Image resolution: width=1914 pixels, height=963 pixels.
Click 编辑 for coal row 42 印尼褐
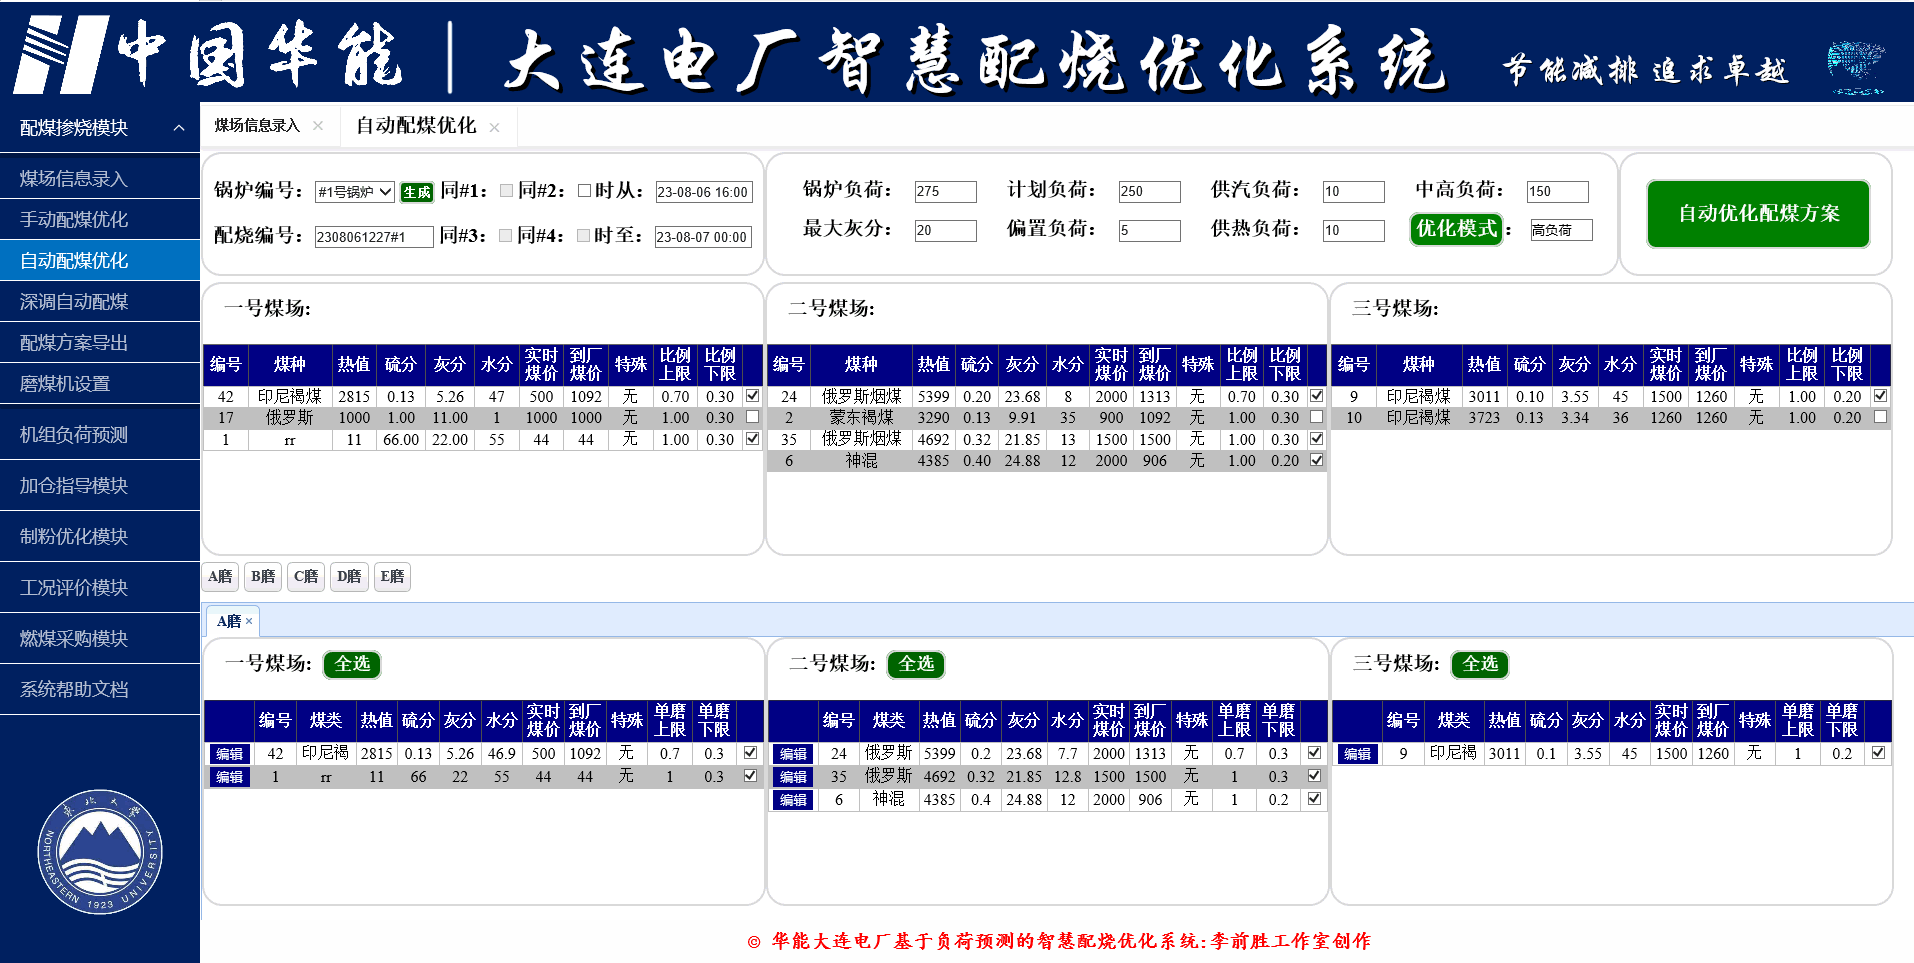point(229,754)
